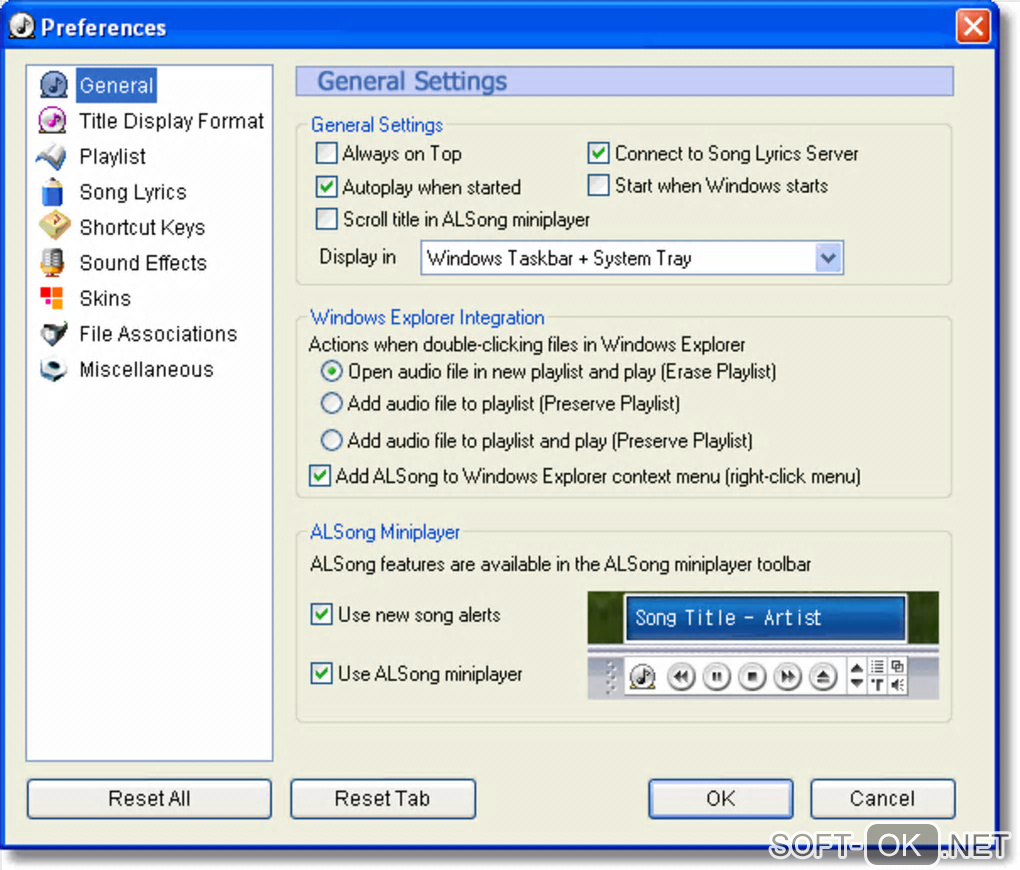Click the Reset All button
1020x870 pixels.
[149, 798]
